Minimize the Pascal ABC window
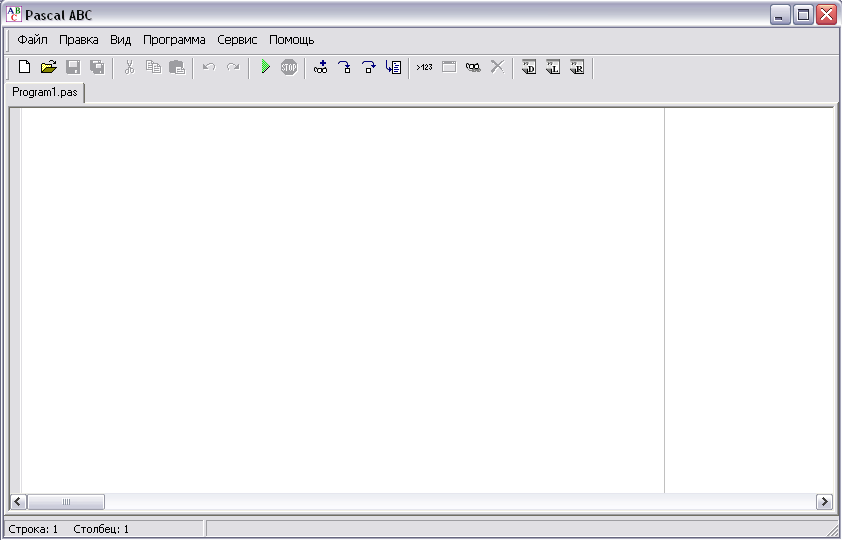This screenshot has width=842, height=540. point(780,14)
